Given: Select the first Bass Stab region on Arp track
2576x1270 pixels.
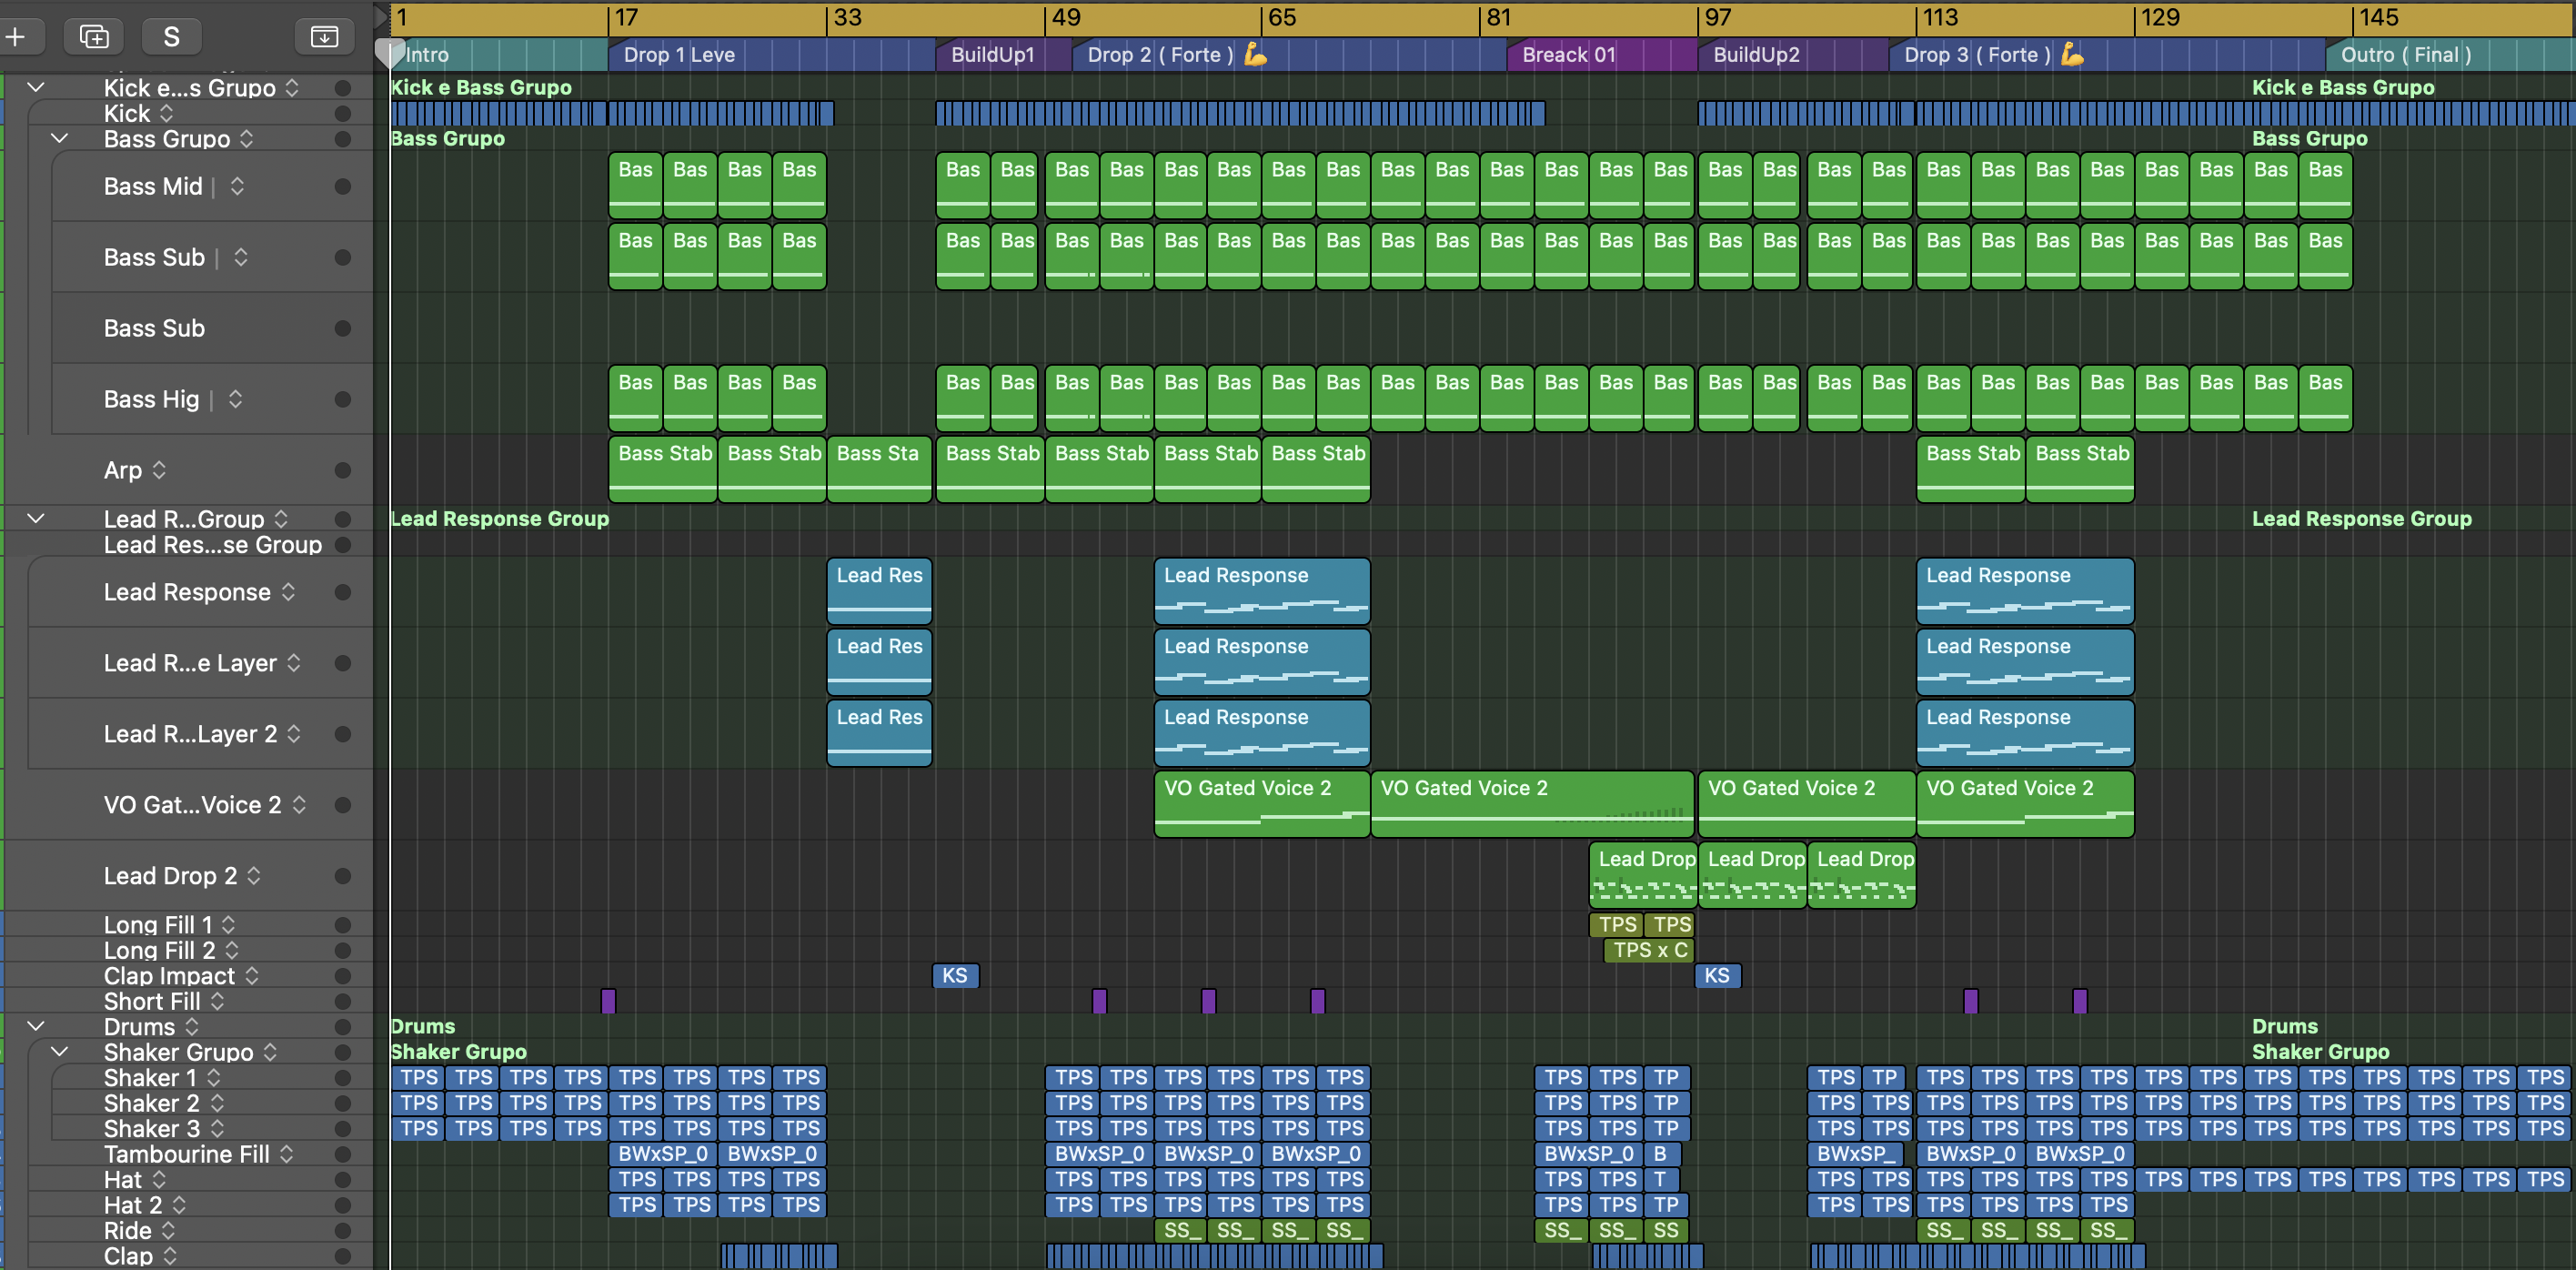Looking at the screenshot, I should [x=663, y=469].
